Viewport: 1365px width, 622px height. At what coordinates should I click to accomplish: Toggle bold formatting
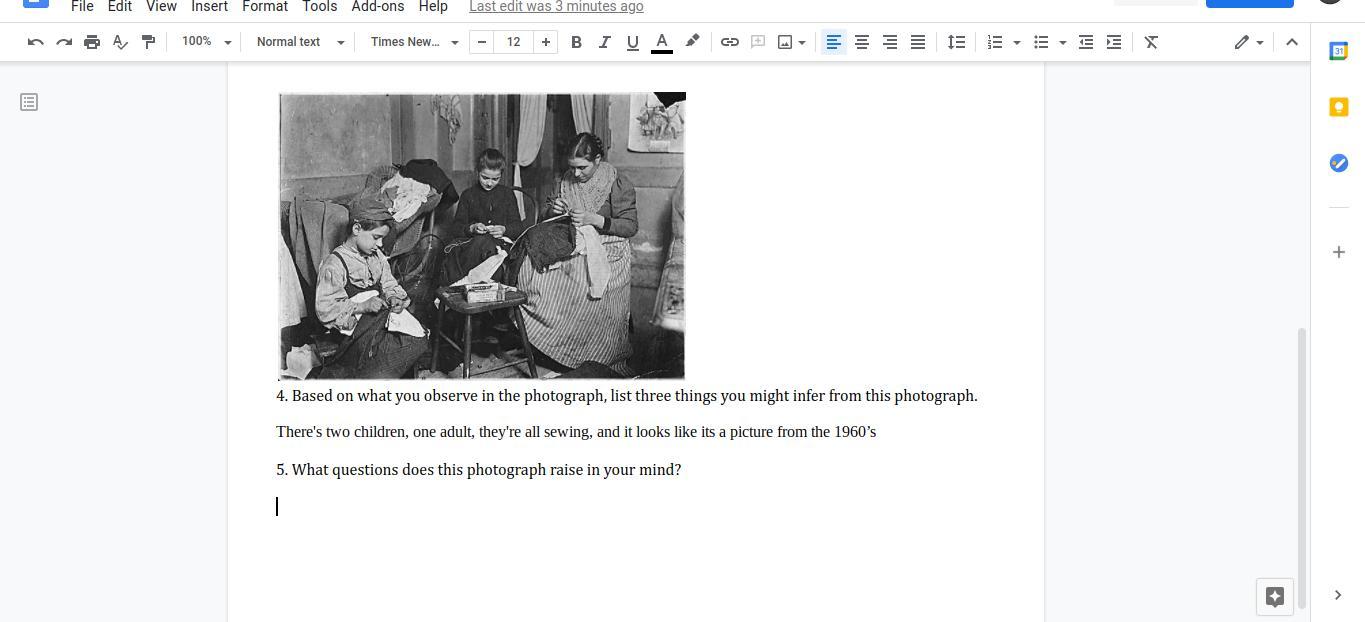coord(576,42)
